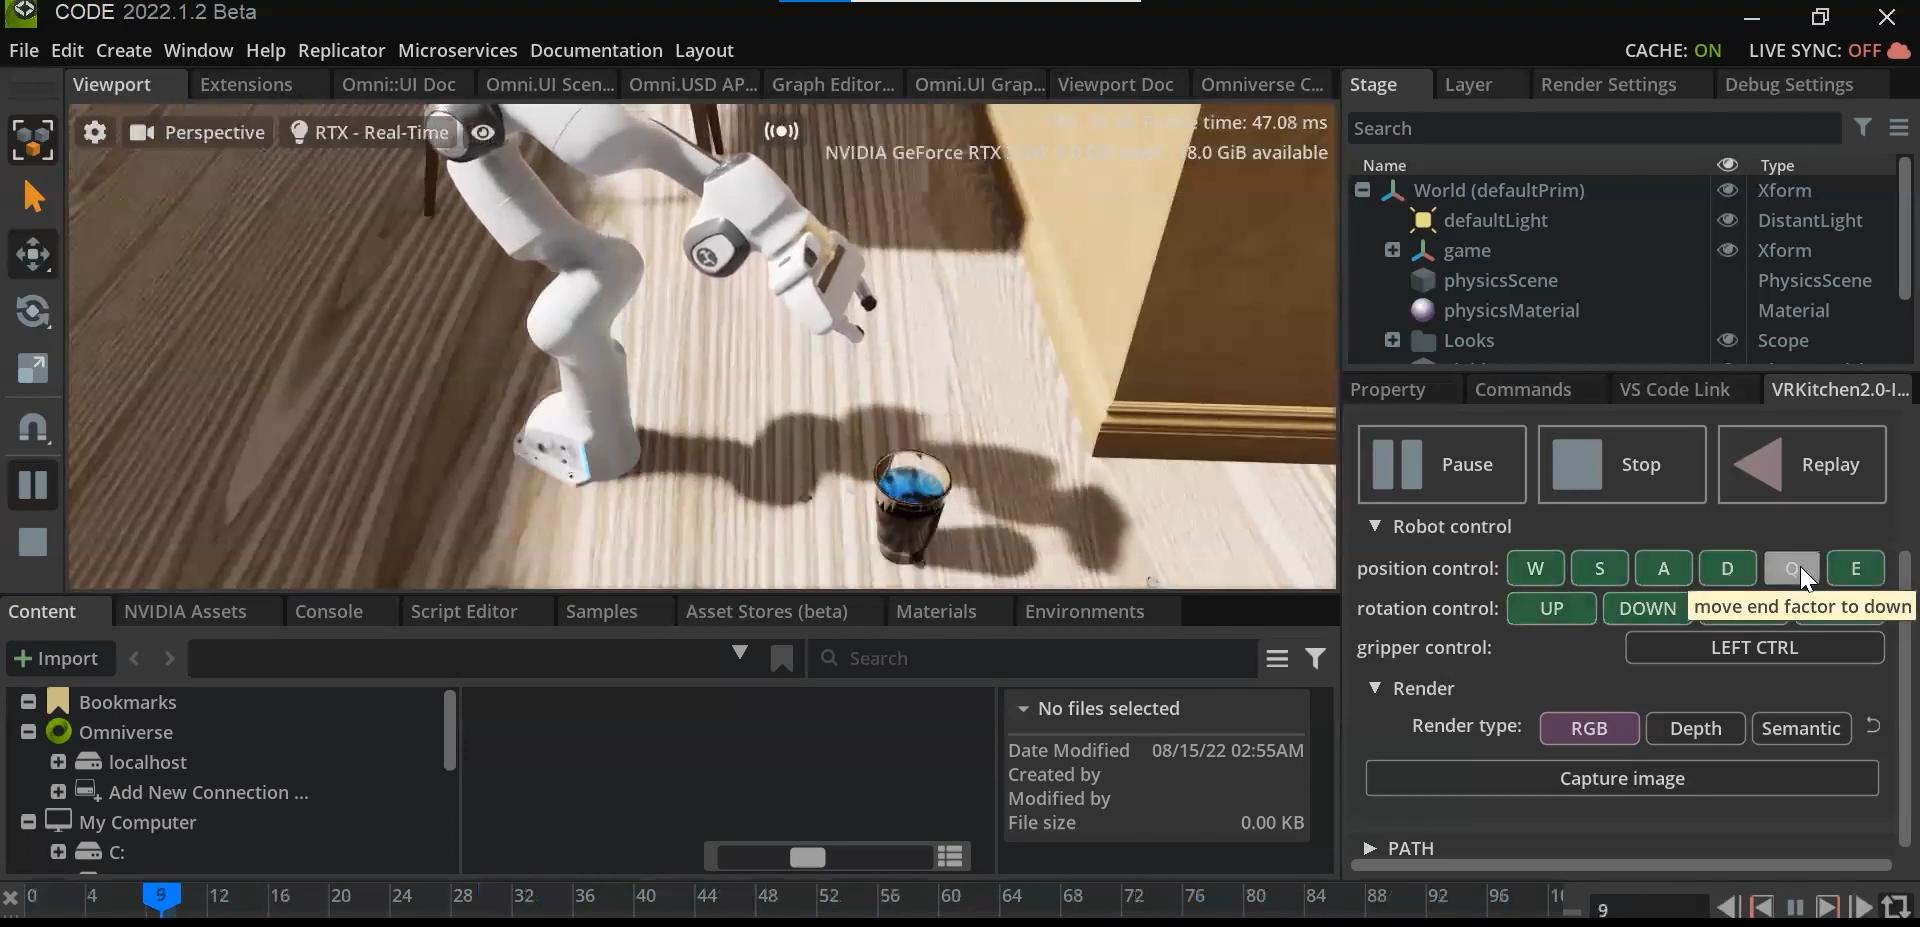Expand the Looks scope node
Screen dimensions: 1920x927
tap(1394, 340)
